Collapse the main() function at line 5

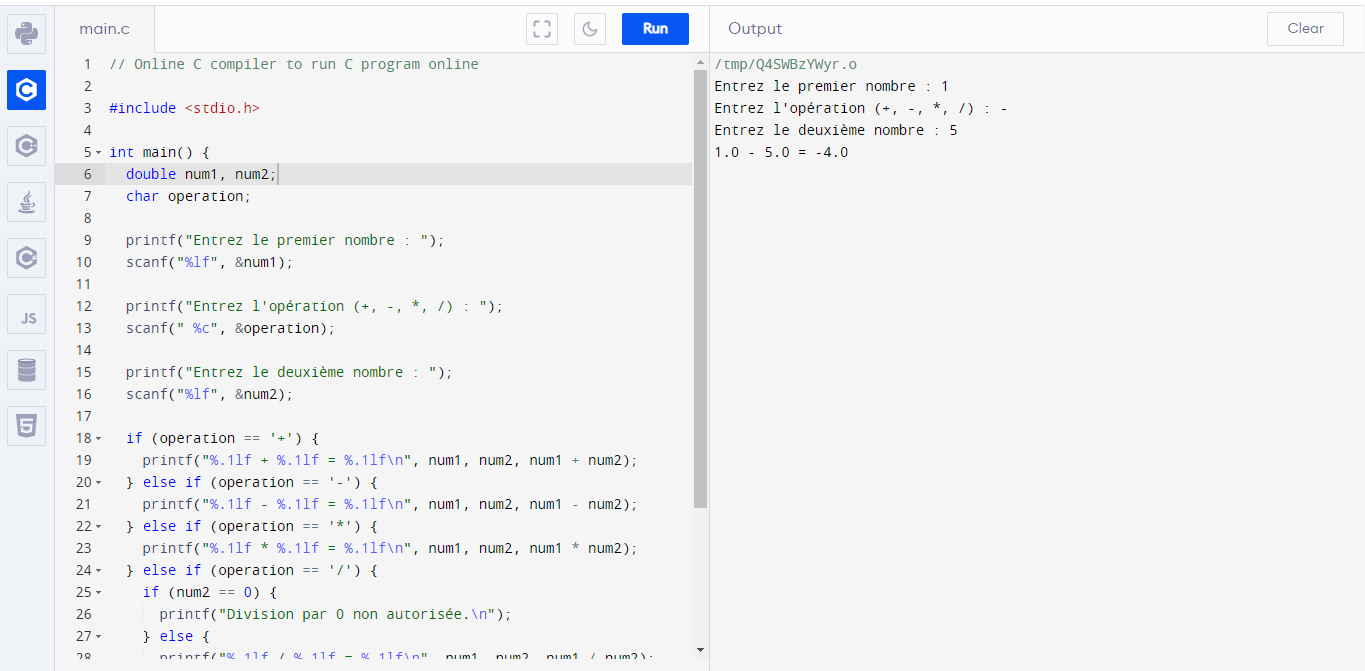pos(98,153)
